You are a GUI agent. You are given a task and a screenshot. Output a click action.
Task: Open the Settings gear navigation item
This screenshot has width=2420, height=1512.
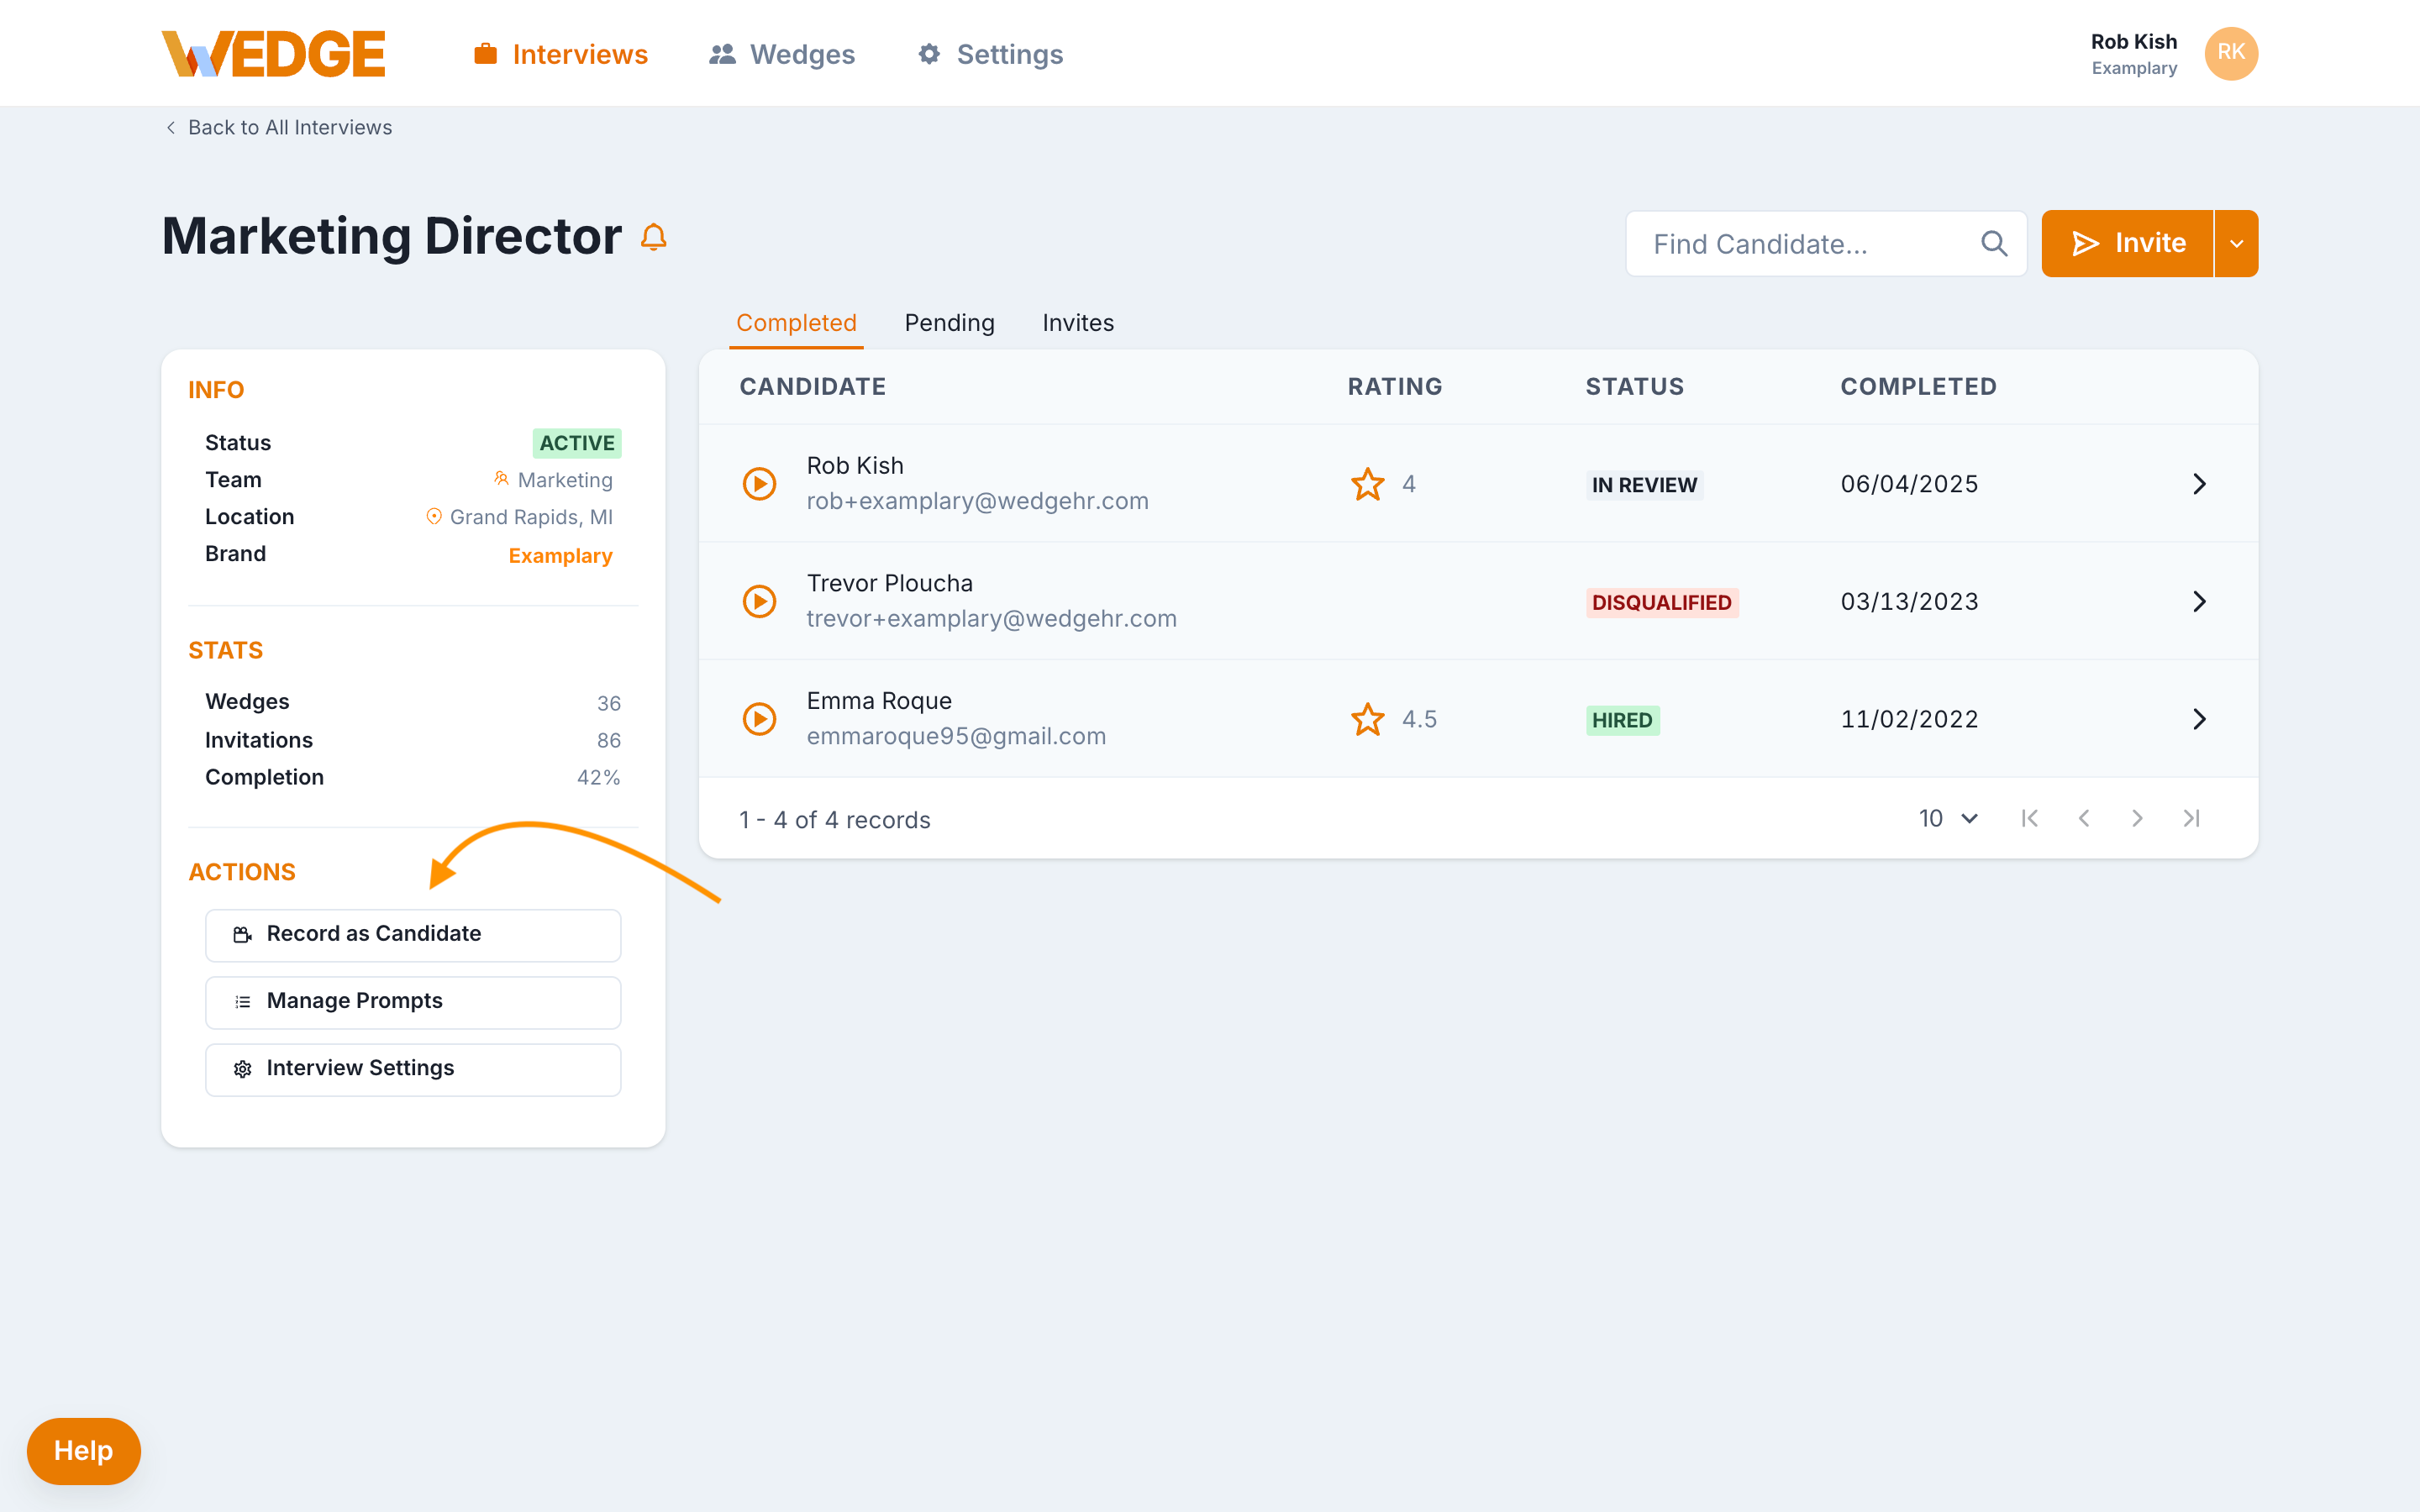tap(988, 54)
